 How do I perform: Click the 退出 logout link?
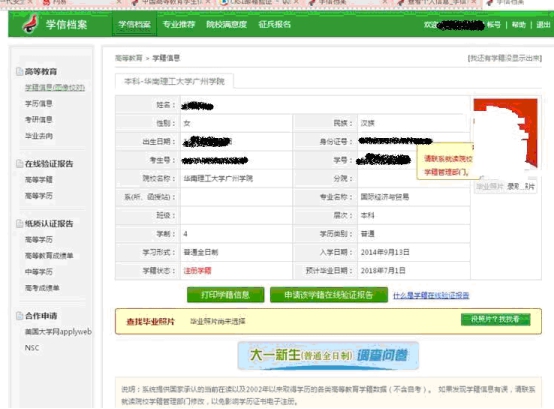543,25
